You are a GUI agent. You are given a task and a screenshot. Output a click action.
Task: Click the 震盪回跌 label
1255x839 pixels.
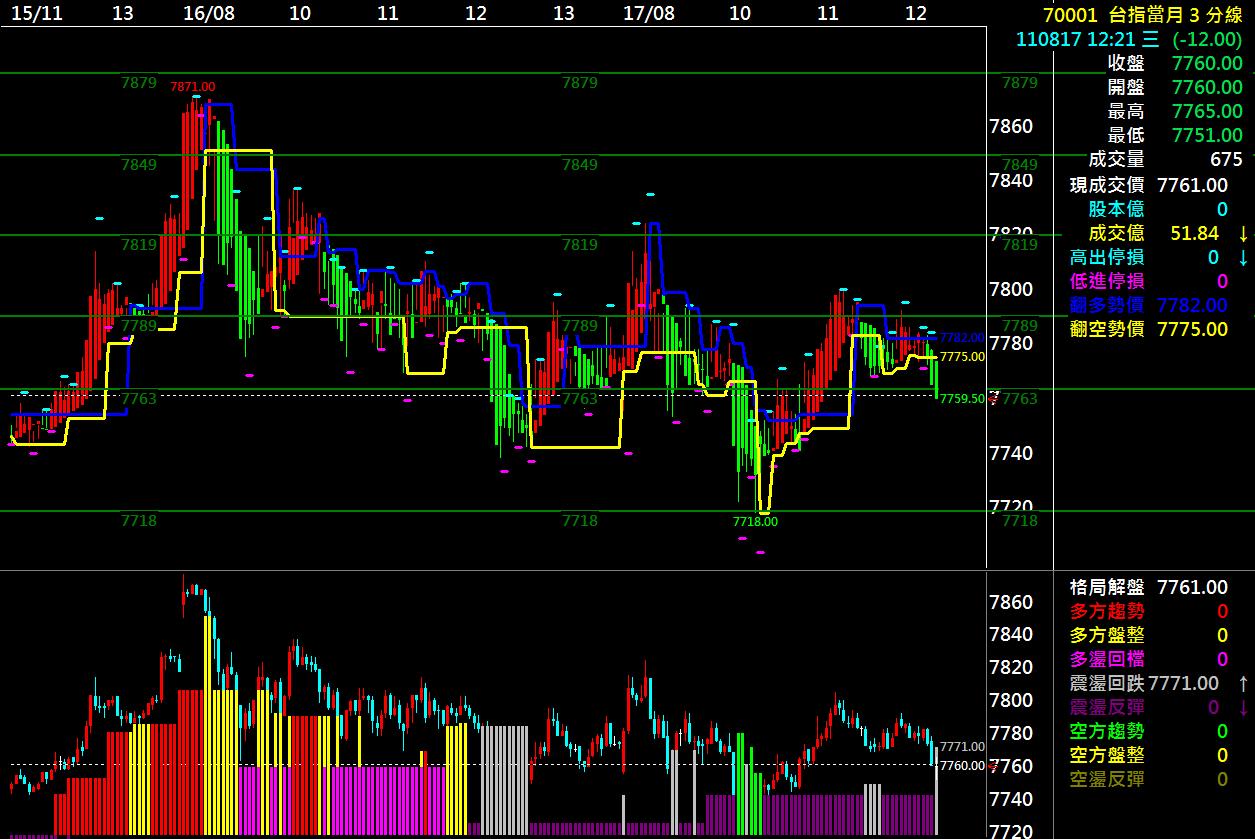1107,683
